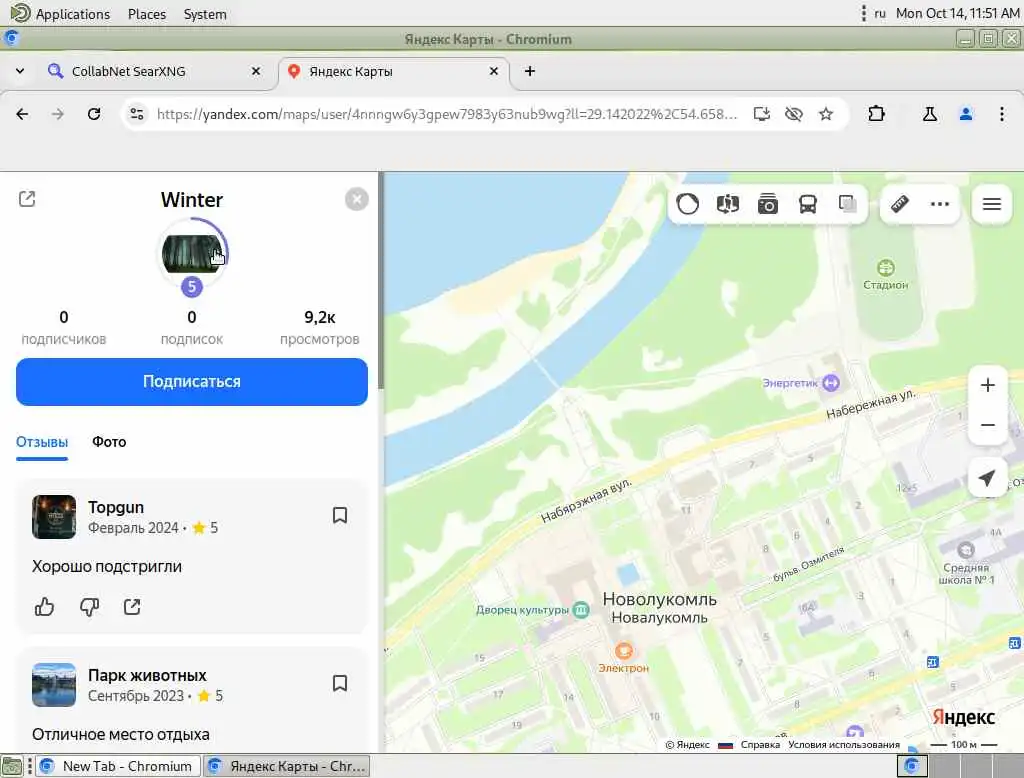Switch to the Отзывы tab
Viewport: 1024px width, 778px height.
(42, 442)
